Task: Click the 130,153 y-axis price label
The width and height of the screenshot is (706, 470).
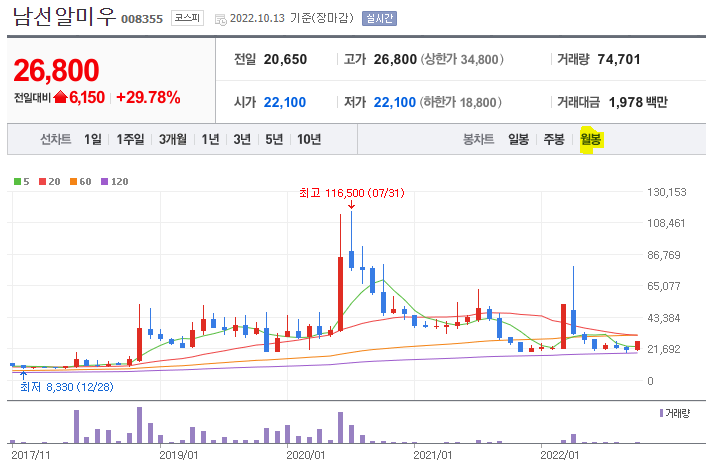Action: coord(667,192)
